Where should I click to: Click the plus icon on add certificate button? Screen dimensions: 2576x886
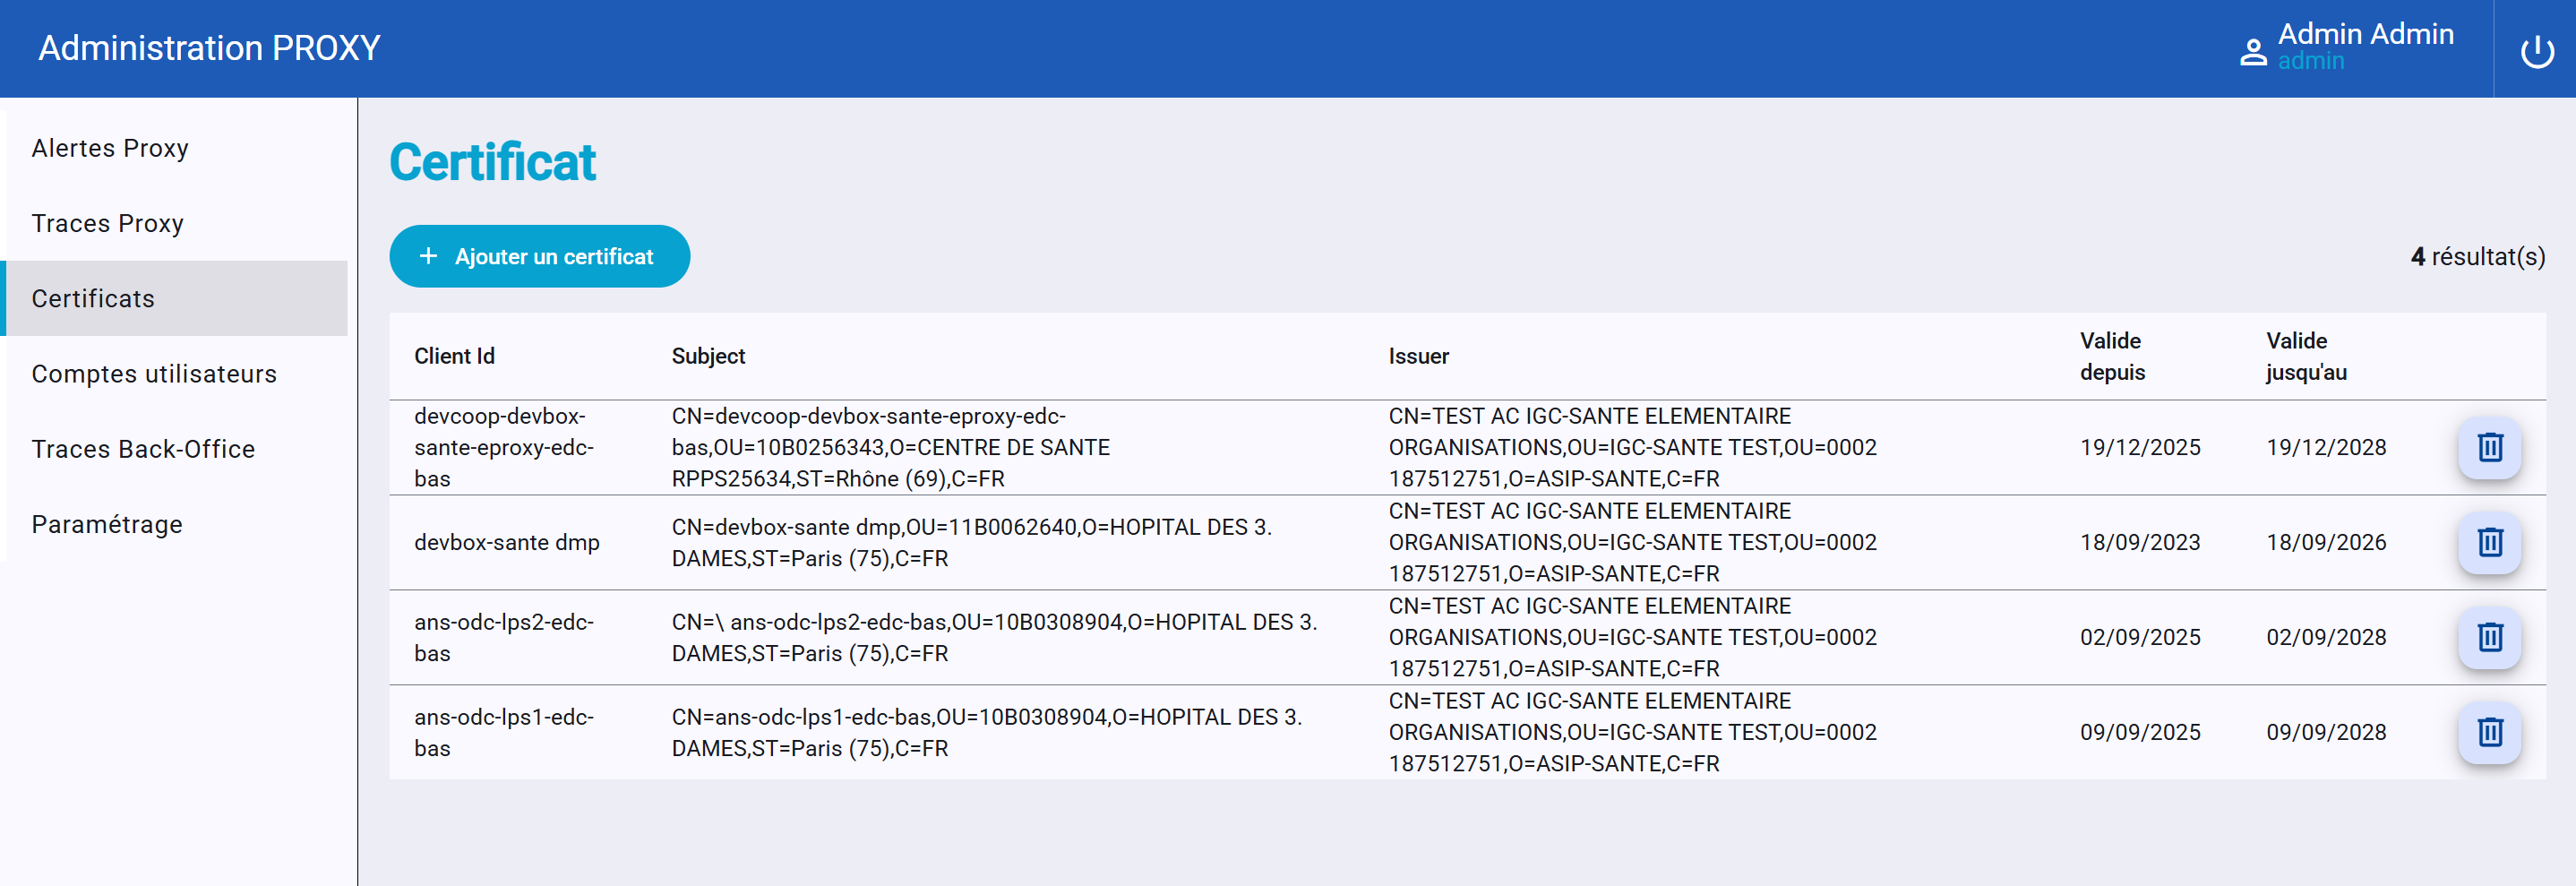click(428, 257)
